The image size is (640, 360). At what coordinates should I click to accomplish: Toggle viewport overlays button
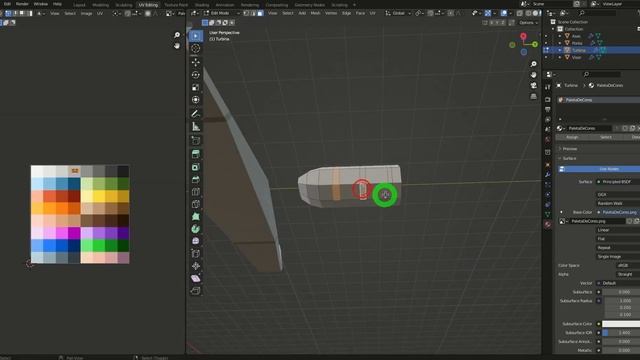[504, 13]
